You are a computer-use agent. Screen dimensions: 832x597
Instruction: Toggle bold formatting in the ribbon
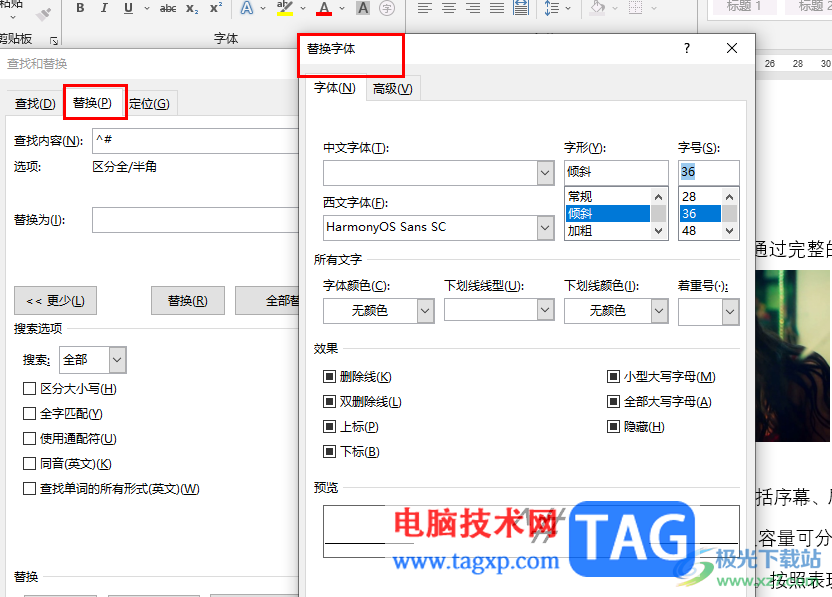coord(80,8)
